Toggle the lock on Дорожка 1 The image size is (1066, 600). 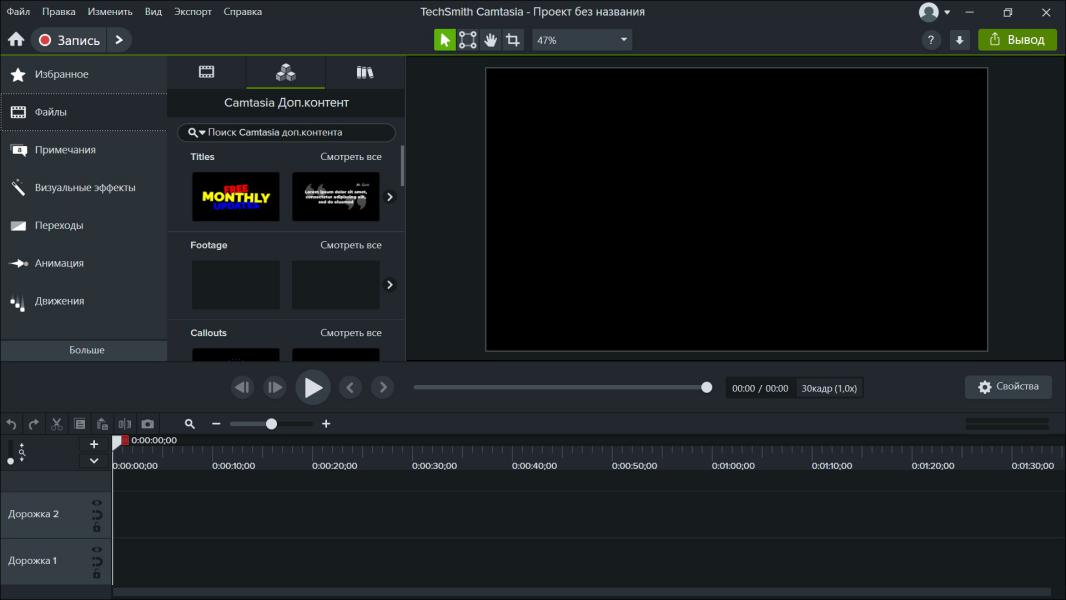coord(97,574)
